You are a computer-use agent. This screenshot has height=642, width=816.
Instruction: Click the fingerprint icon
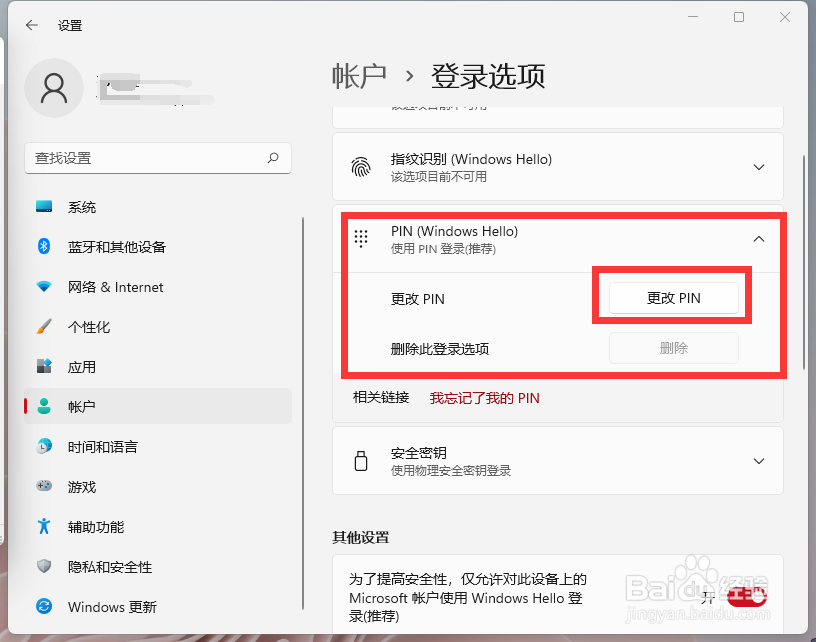coord(361,167)
